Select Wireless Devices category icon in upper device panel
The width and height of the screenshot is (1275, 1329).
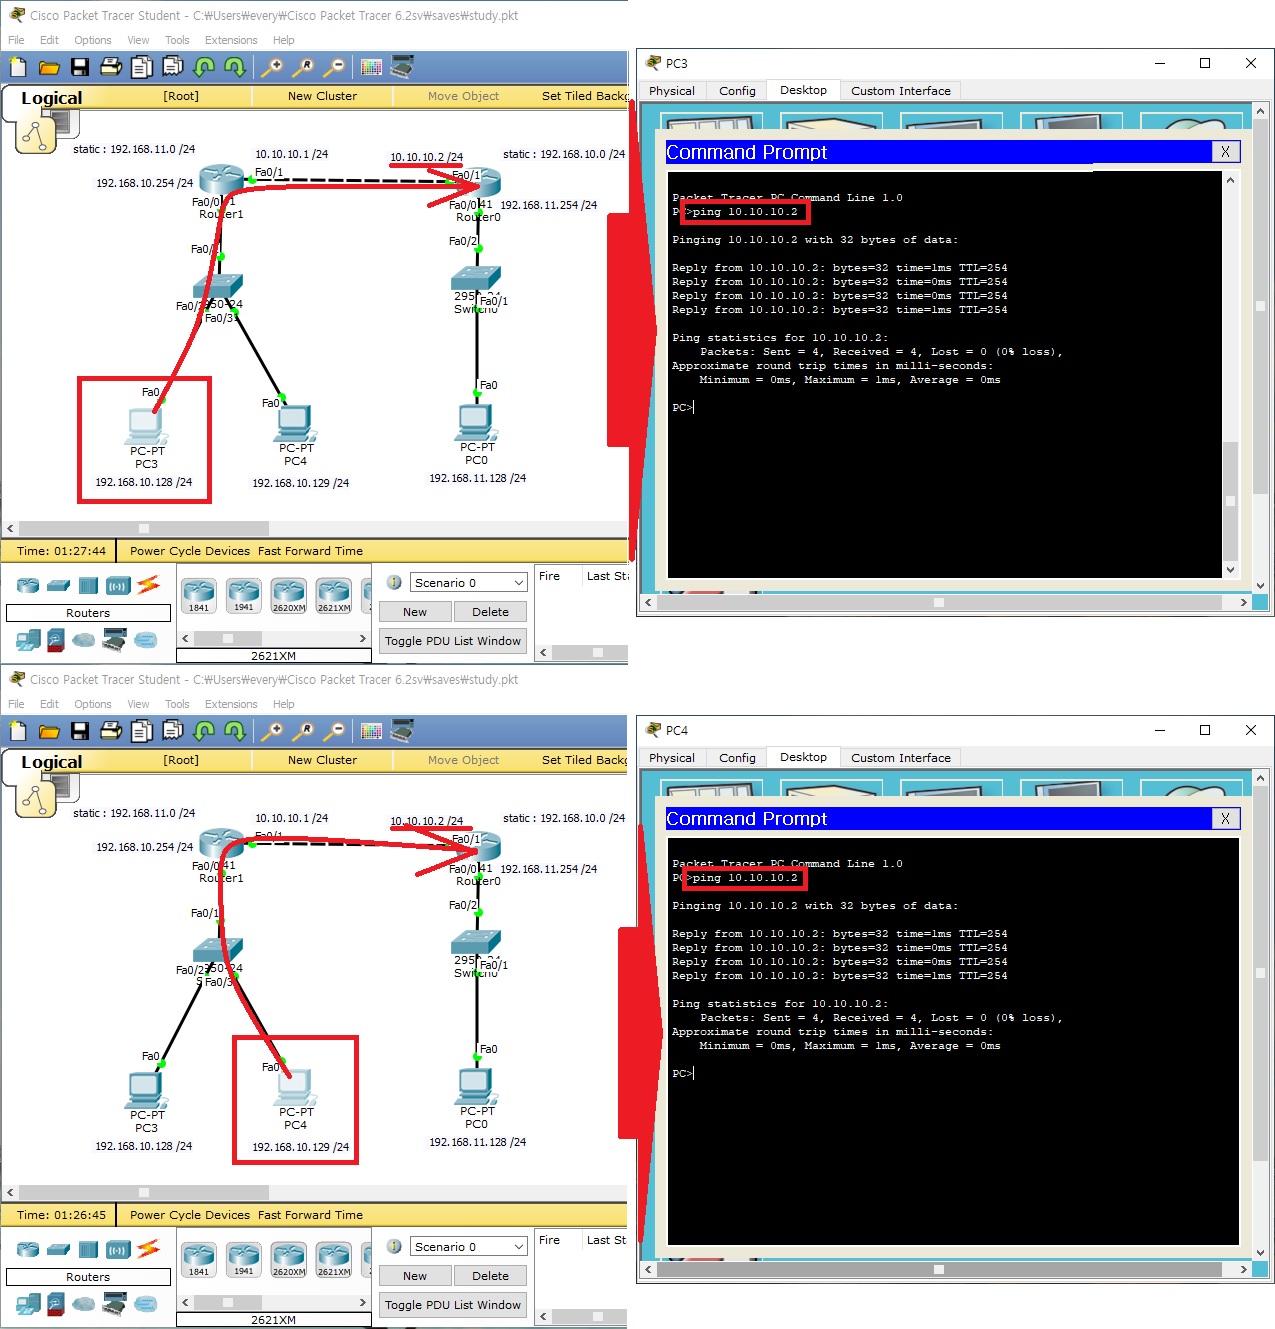point(118,585)
